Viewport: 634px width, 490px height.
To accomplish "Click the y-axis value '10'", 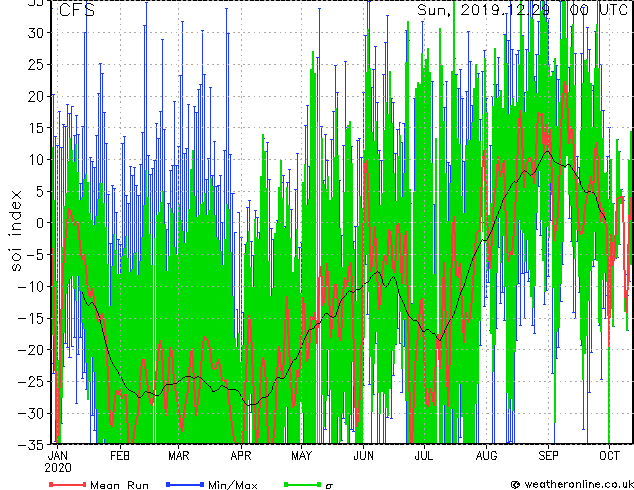I will pyautogui.click(x=36, y=160).
